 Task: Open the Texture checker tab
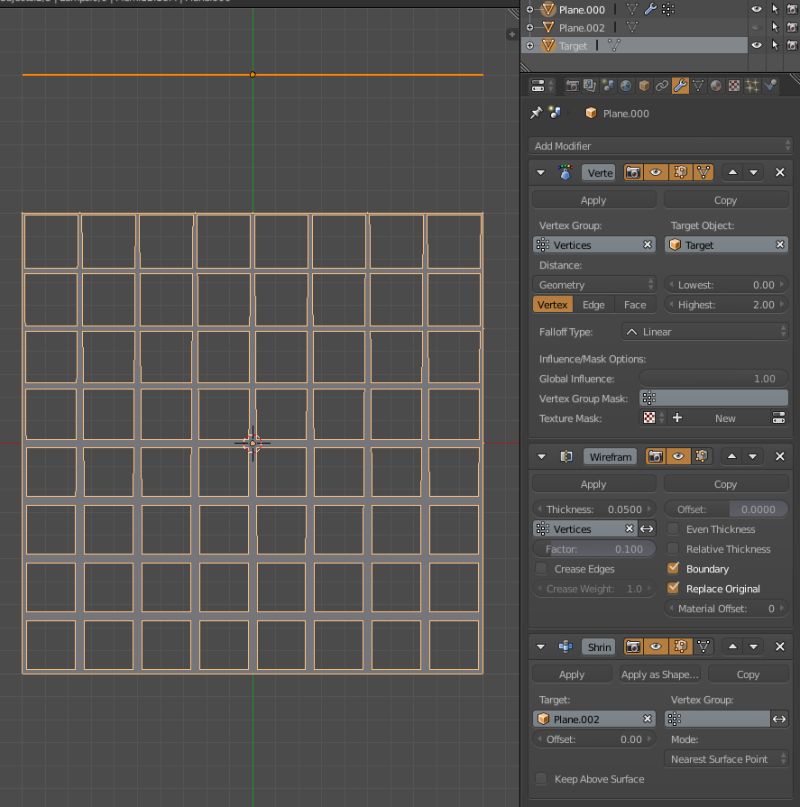(x=734, y=85)
